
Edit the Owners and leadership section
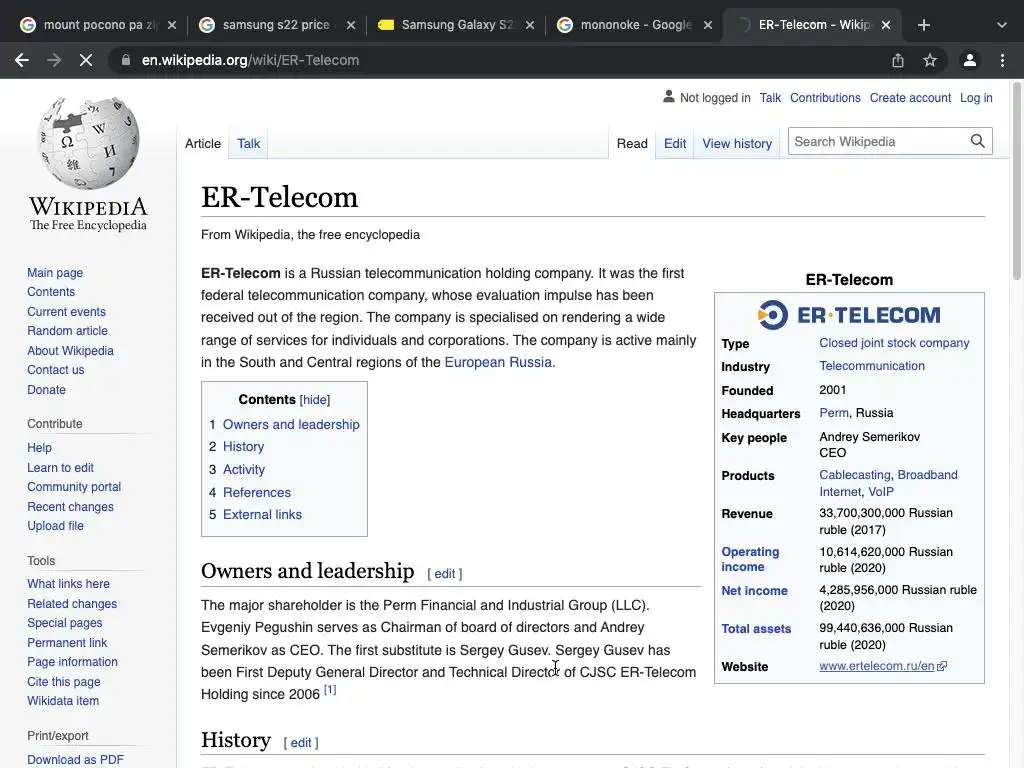pyautogui.click(x=444, y=573)
